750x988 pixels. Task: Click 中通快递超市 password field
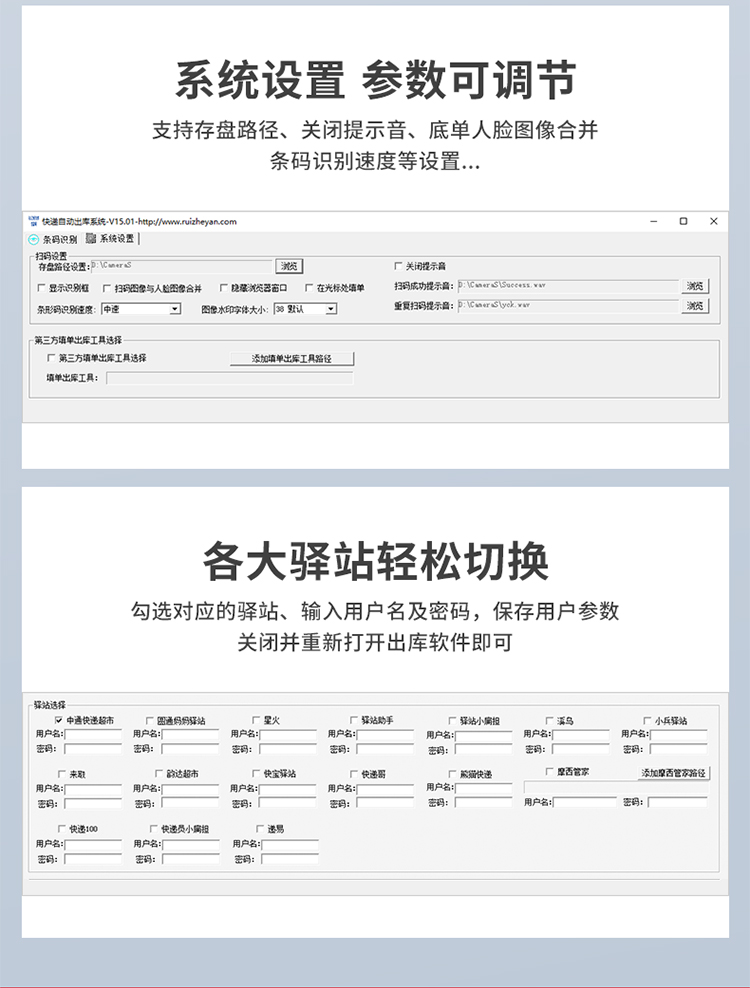(93, 749)
